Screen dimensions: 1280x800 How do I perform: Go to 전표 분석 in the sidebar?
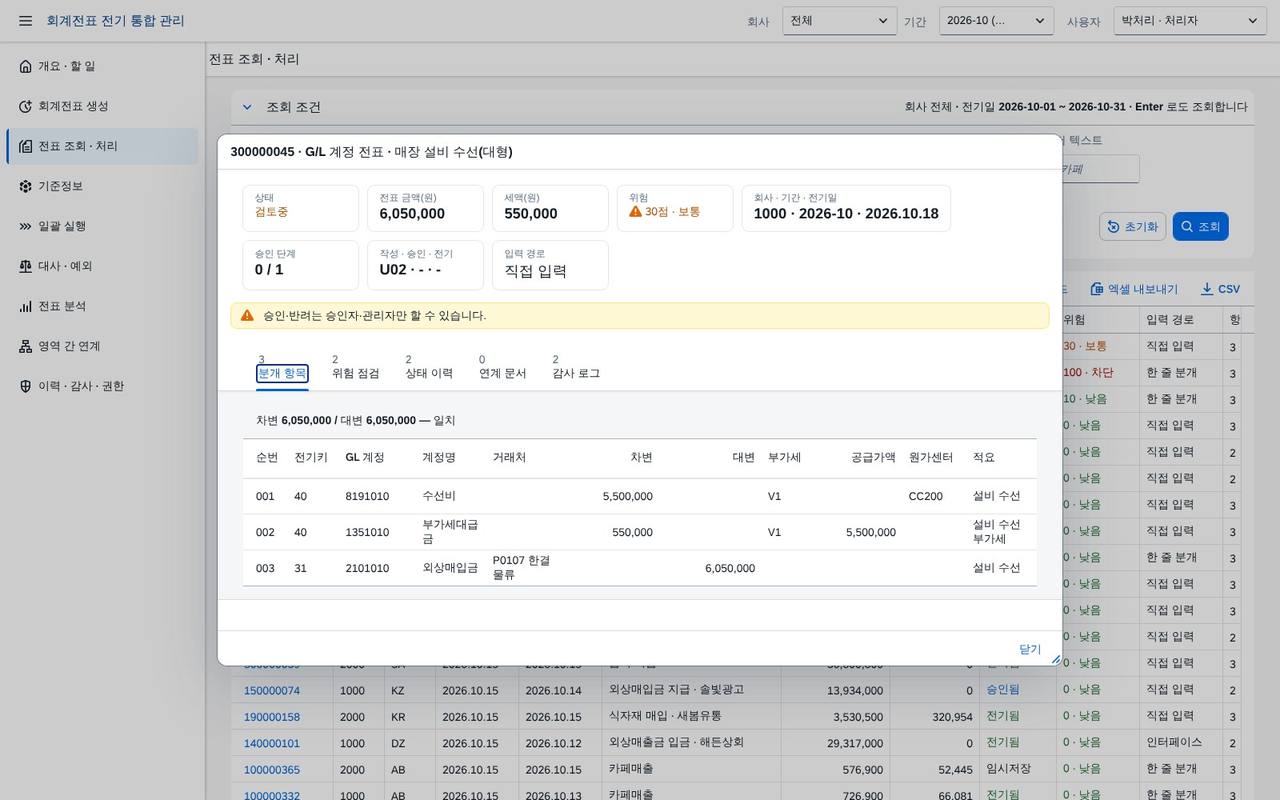click(x=102, y=306)
